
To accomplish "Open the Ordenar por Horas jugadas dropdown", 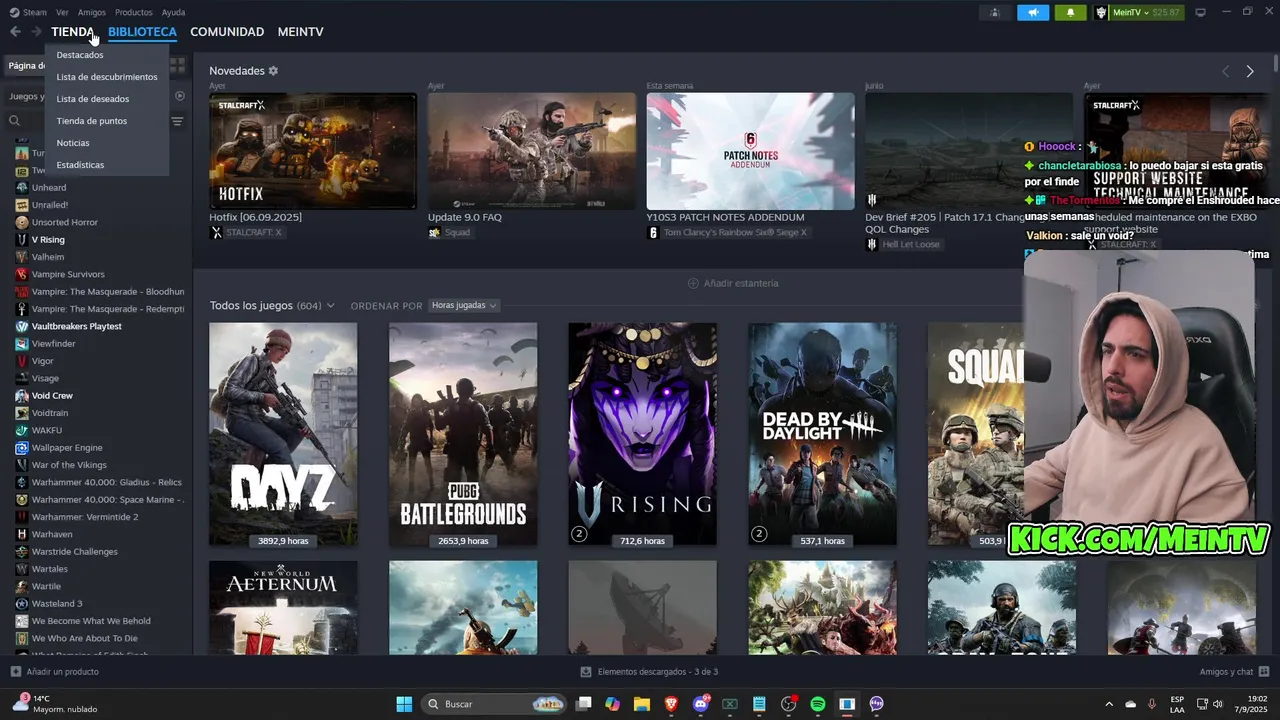I will [464, 305].
